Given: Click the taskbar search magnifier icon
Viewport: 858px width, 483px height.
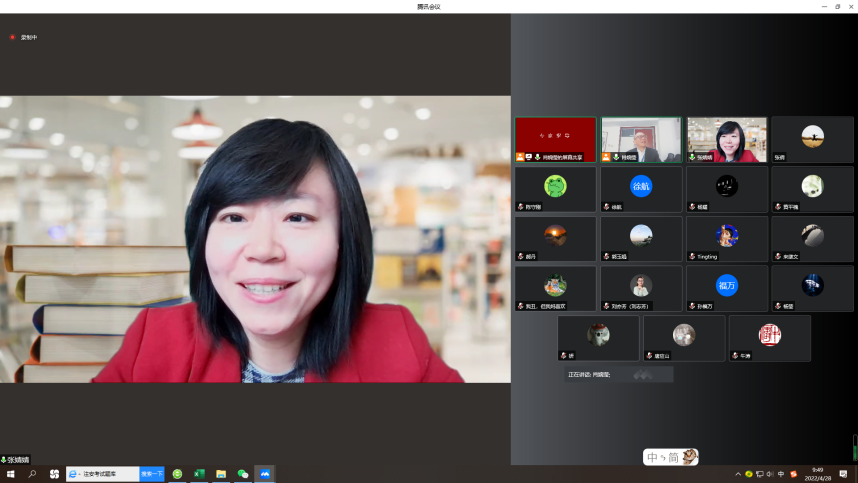Looking at the screenshot, I should pos(32,474).
